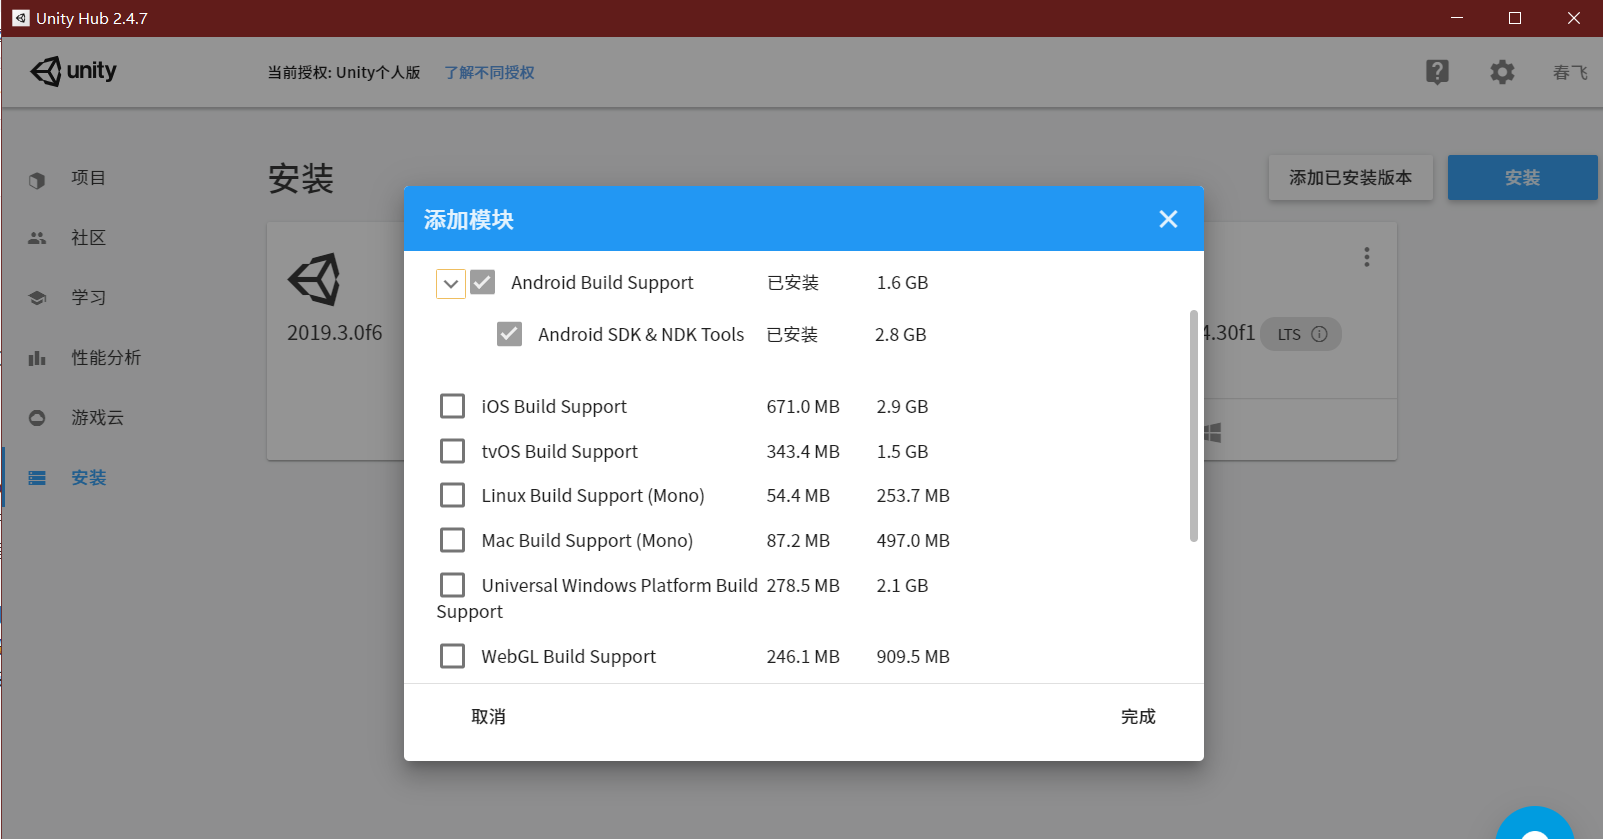This screenshot has width=1603, height=839.
Task: Click the LTS badge on the install card
Action: pos(1301,334)
